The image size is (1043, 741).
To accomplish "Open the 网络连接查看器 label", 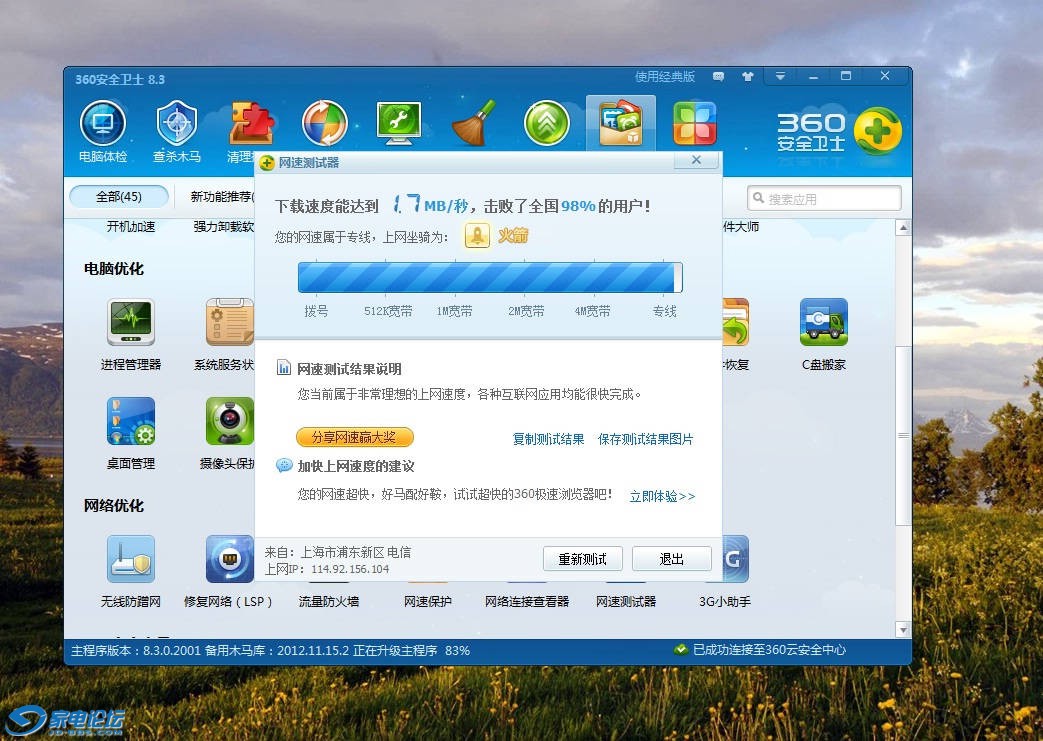I will 527,601.
